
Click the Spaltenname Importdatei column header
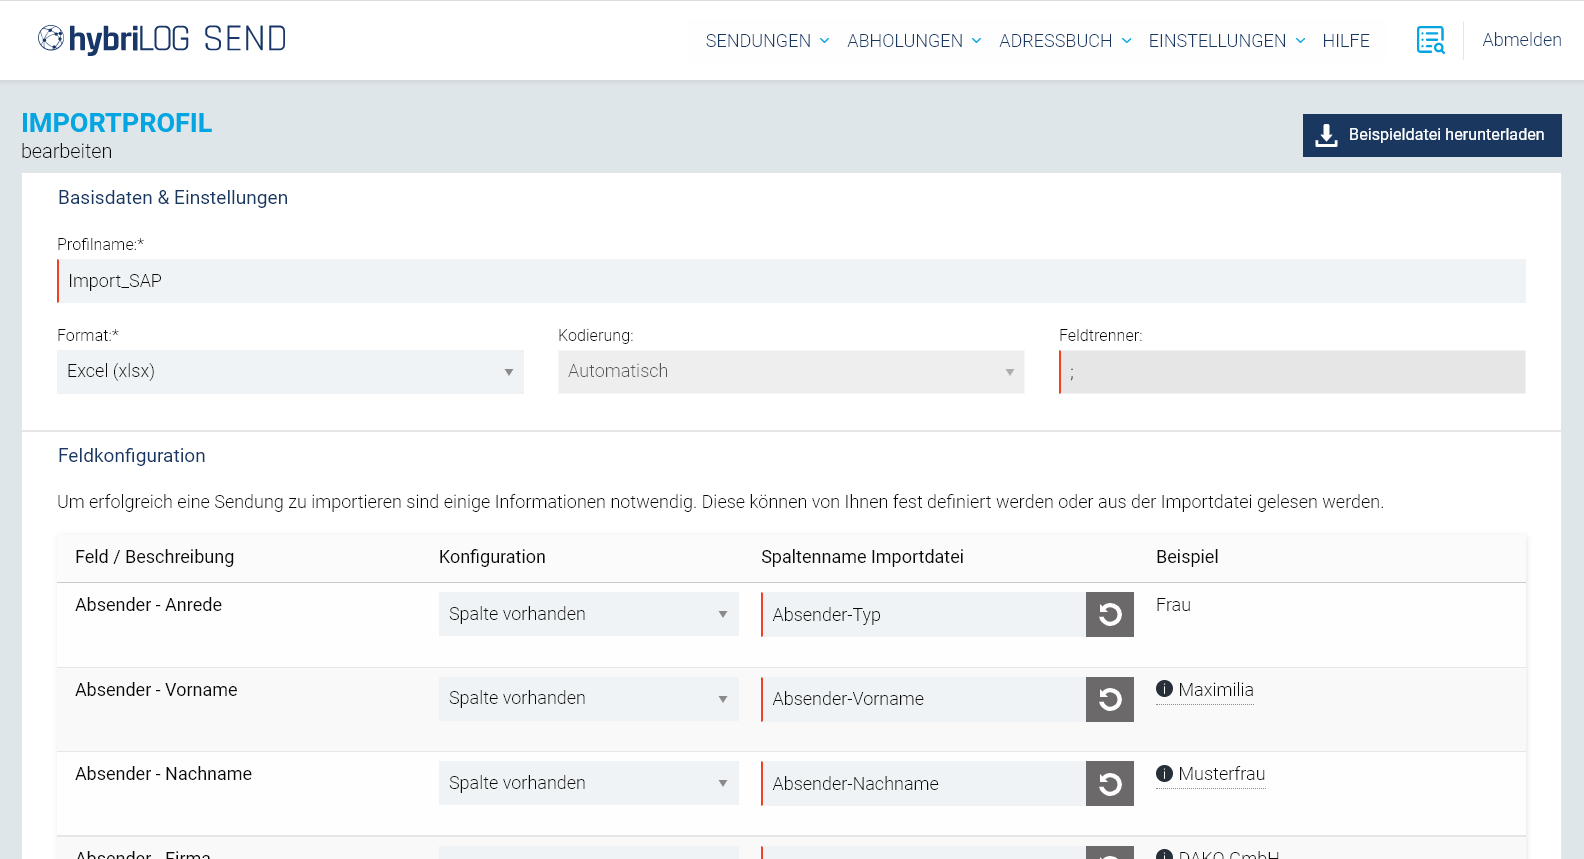[862, 557]
